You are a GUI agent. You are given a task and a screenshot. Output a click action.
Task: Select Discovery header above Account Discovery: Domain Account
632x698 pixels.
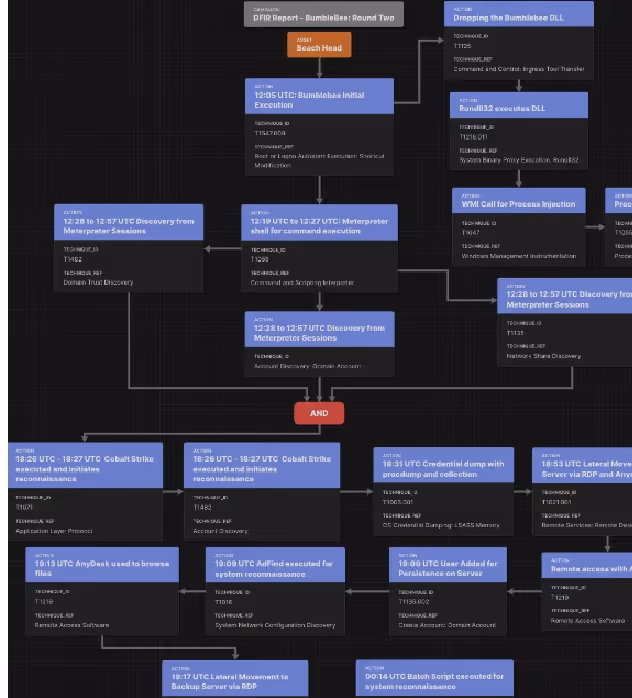319,329
